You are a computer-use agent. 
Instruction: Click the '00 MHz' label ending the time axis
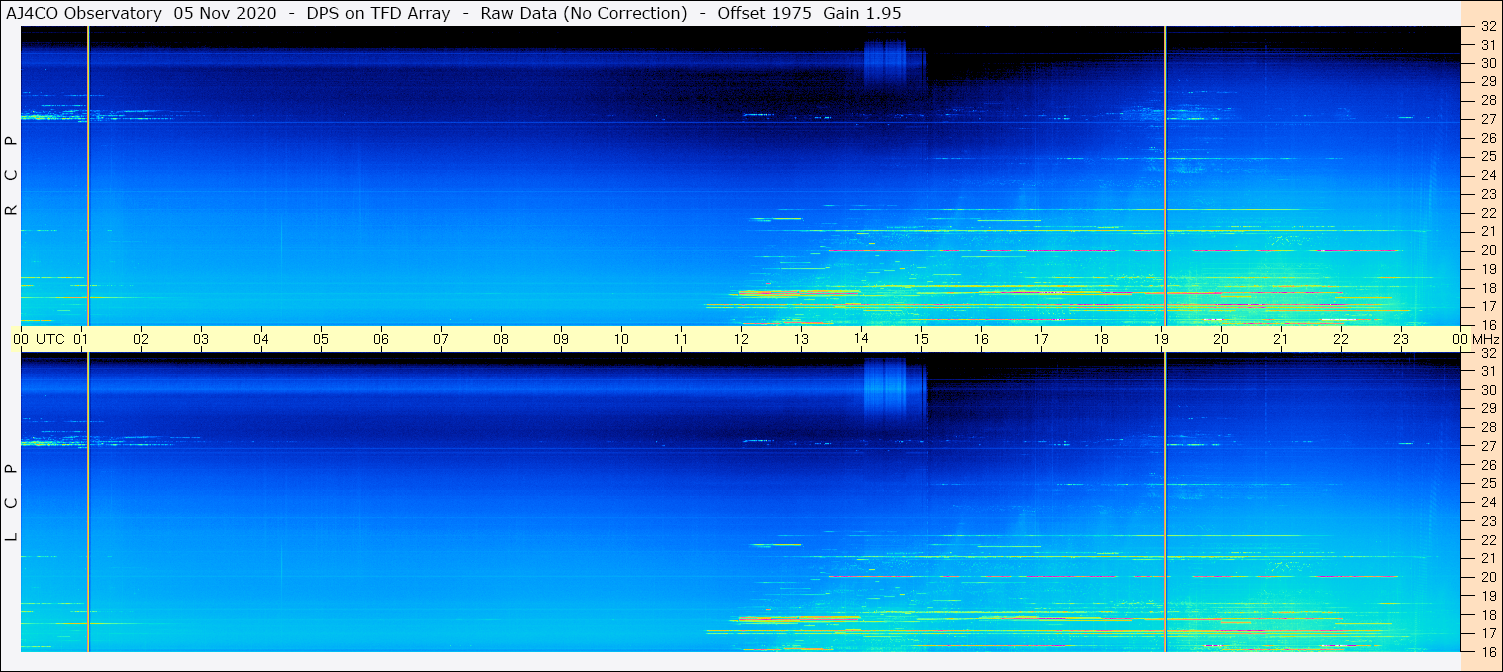coord(1476,339)
